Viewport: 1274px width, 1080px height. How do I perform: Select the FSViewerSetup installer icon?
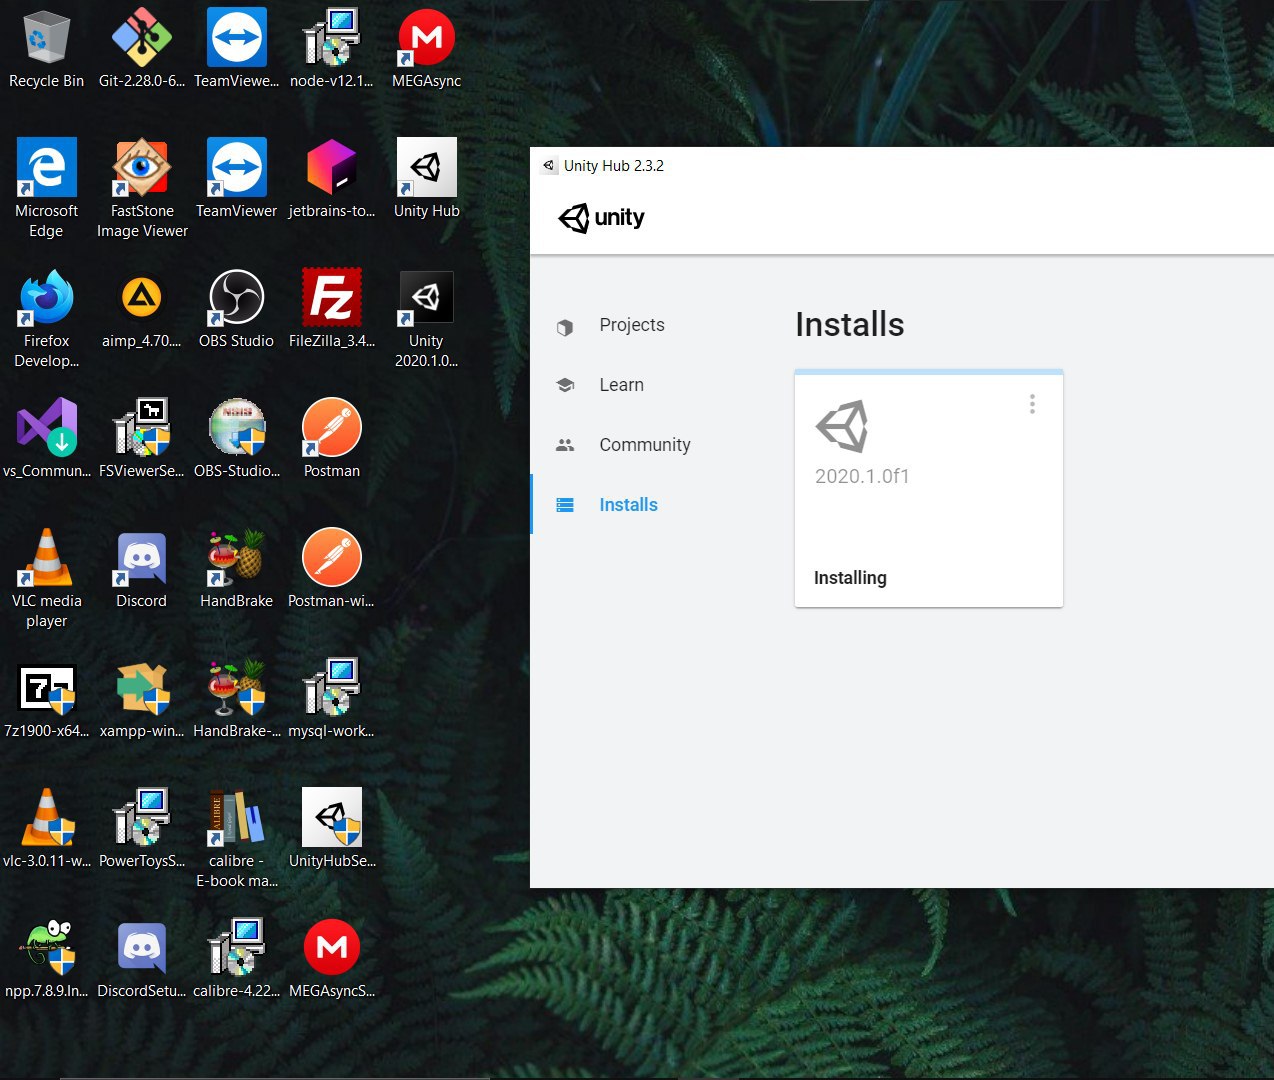point(141,438)
